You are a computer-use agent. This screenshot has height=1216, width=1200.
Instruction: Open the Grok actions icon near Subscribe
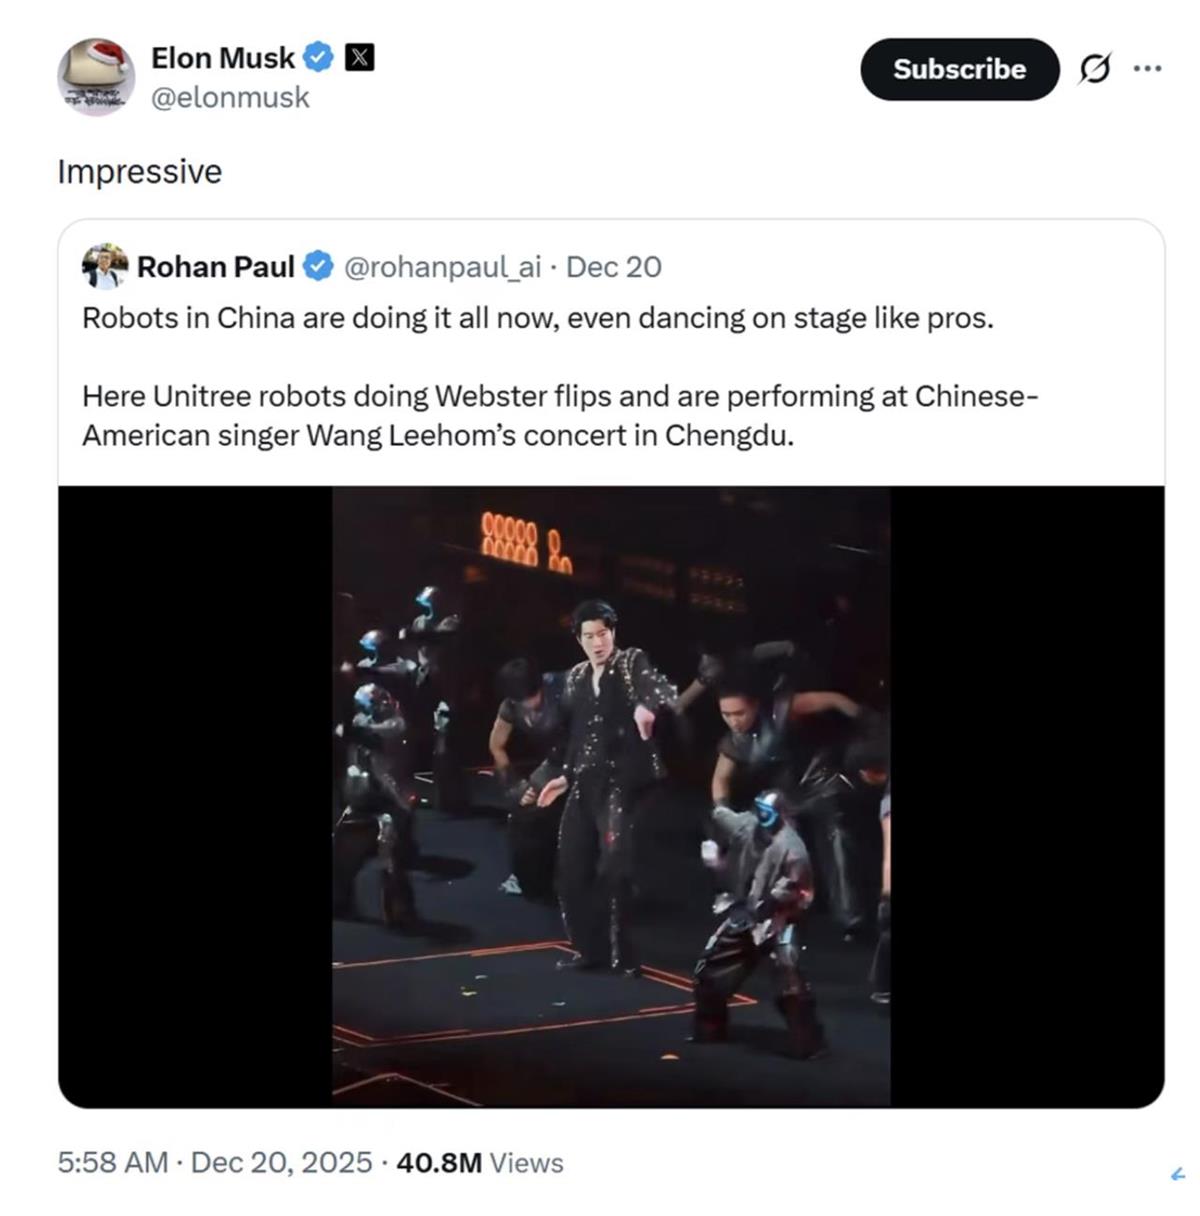1093,70
